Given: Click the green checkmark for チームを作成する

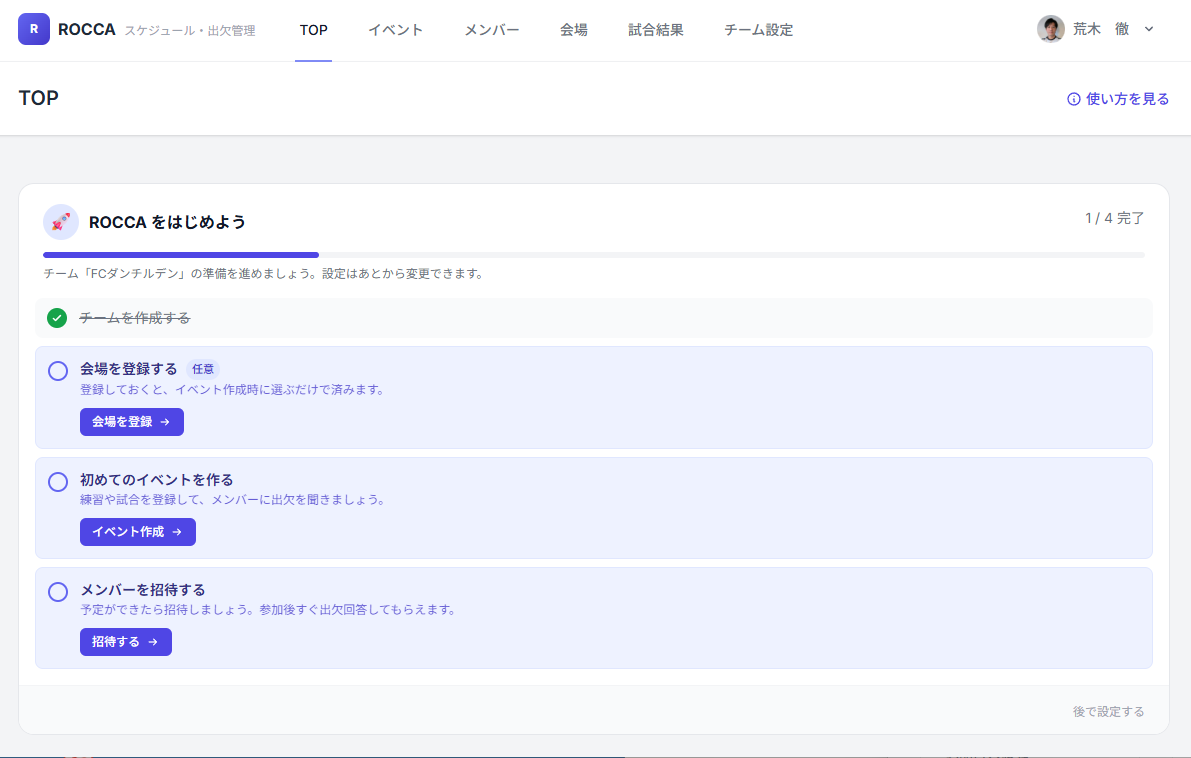Looking at the screenshot, I should 57,317.
